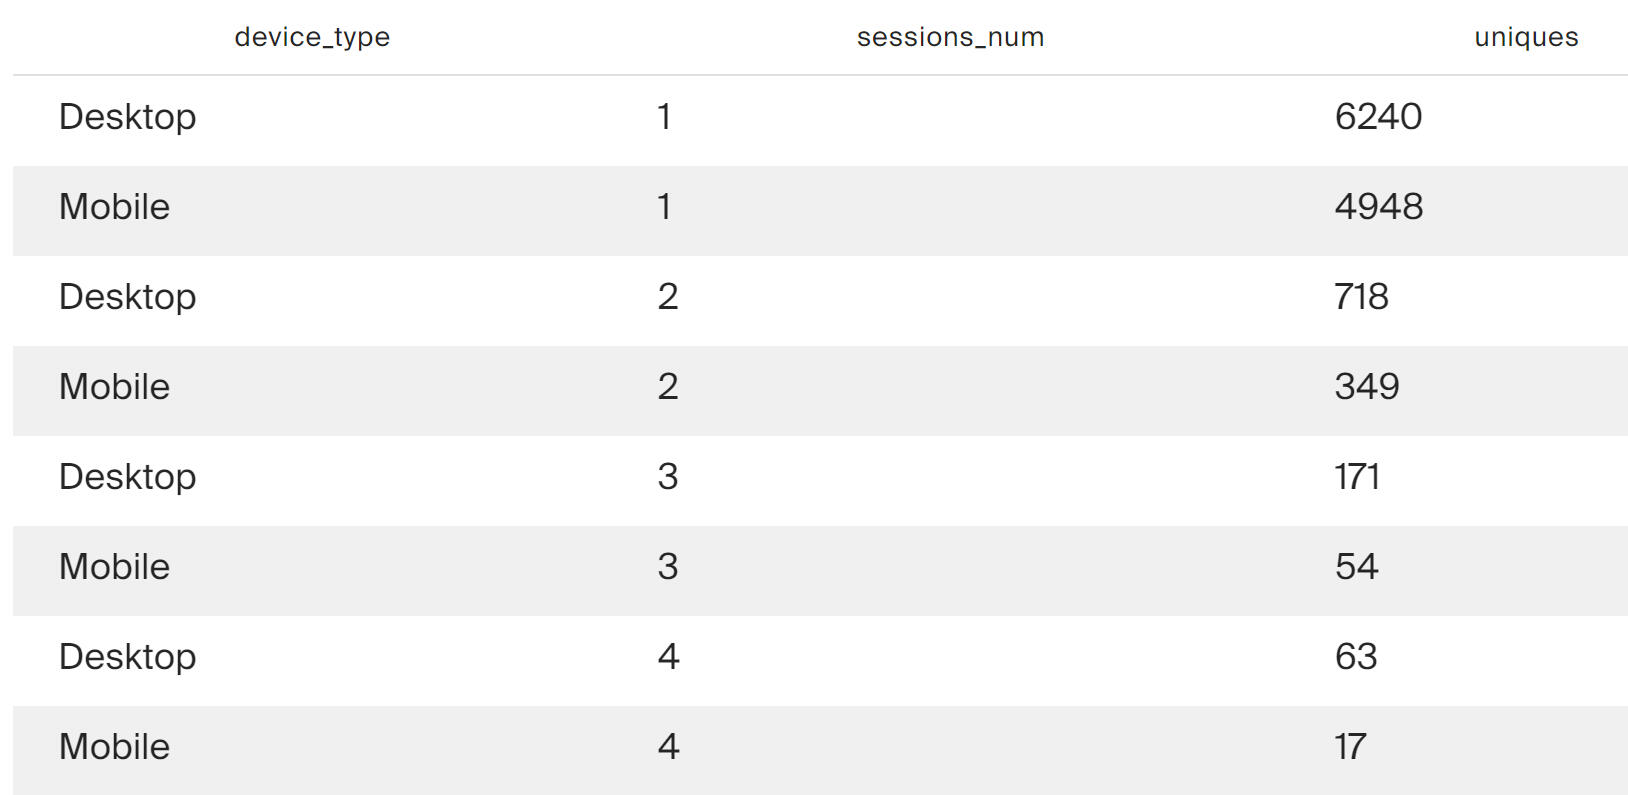The height and width of the screenshot is (795, 1628).
Task: Click Desktop in the 63 uniques row
Action: 127,657
